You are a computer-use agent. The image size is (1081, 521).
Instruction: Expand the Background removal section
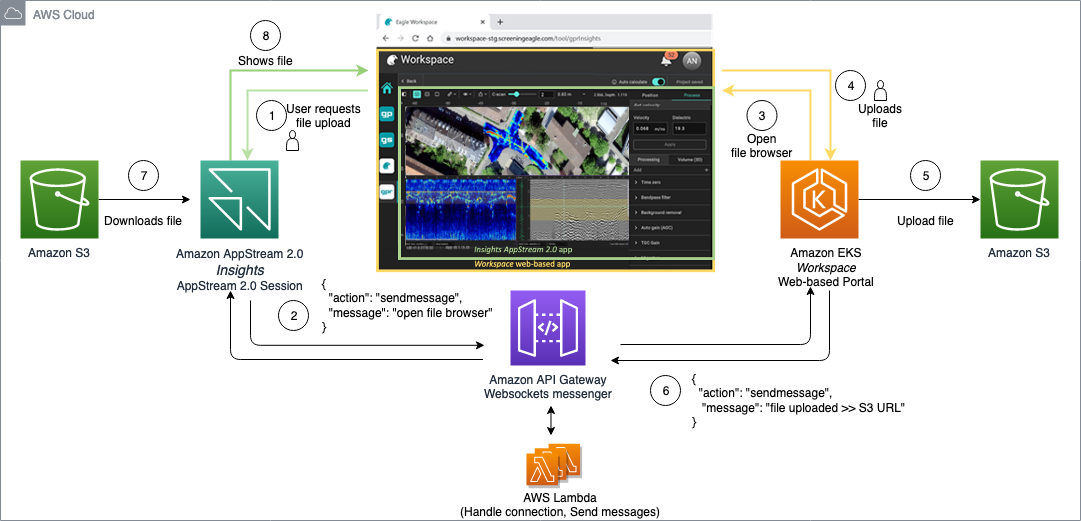point(671,212)
